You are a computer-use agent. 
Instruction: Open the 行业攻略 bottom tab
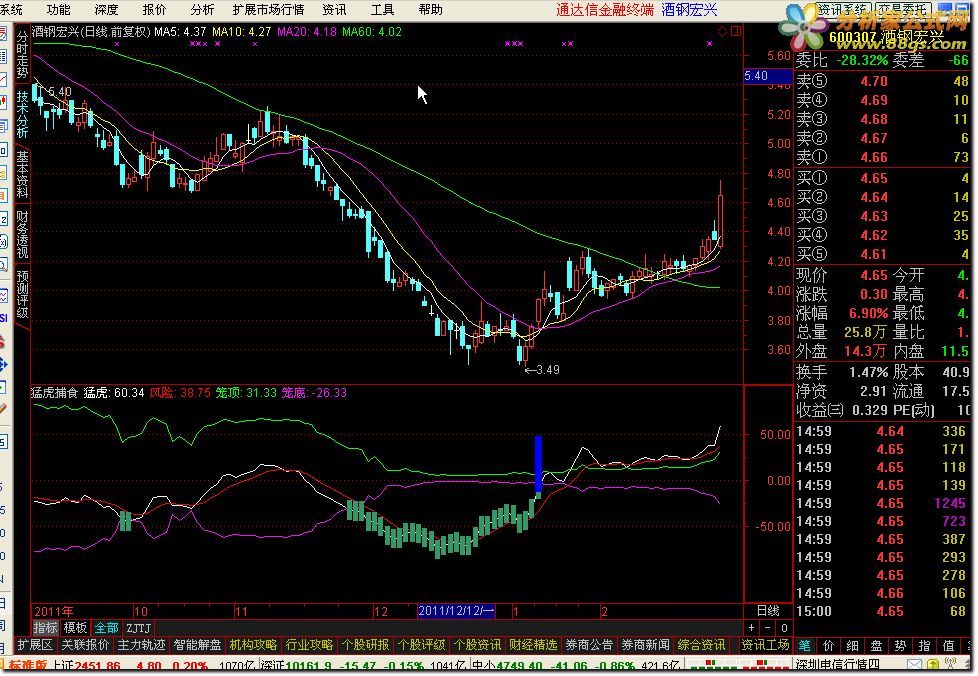click(309, 644)
